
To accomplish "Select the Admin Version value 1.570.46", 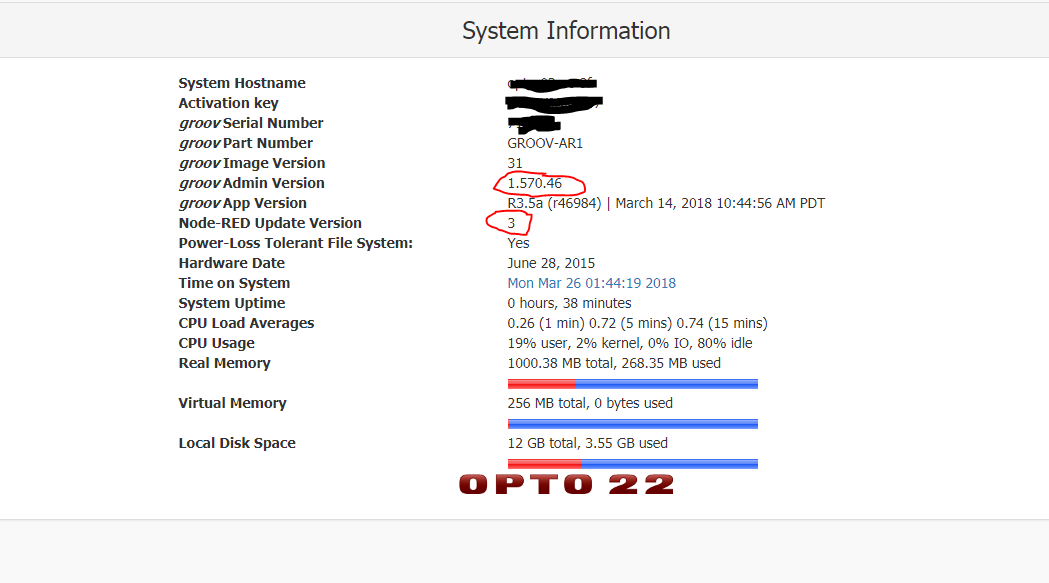I will (x=535, y=183).
